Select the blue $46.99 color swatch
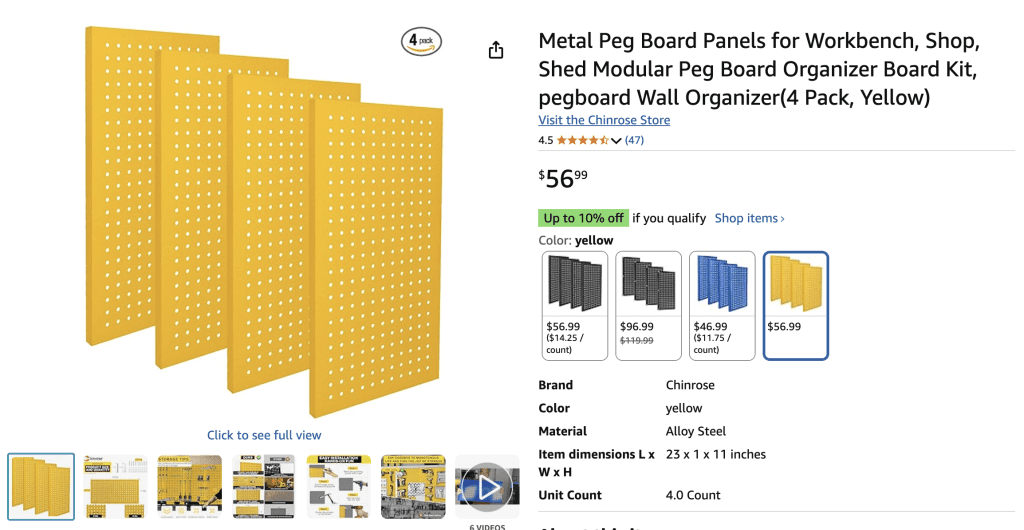 [722, 305]
